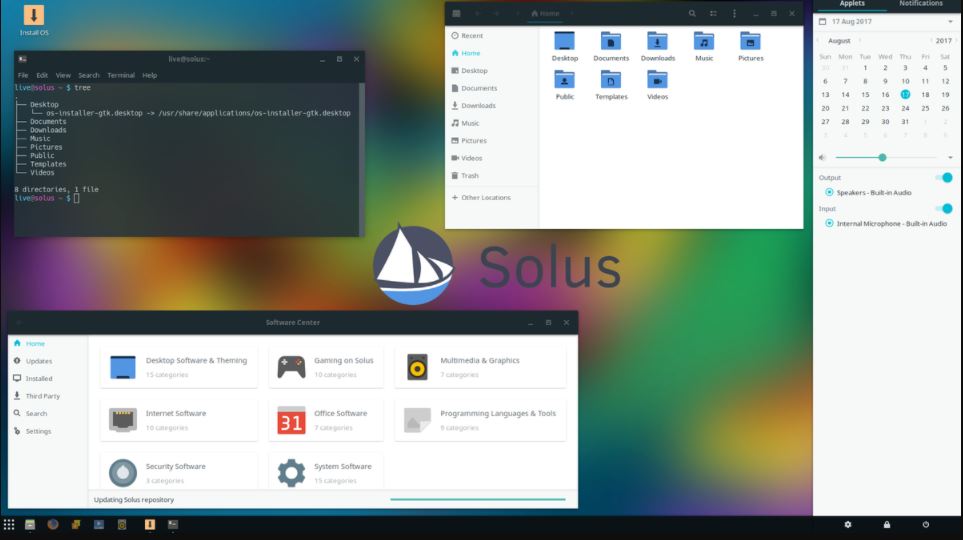Open the Templates folder icon in Files

click(610, 80)
